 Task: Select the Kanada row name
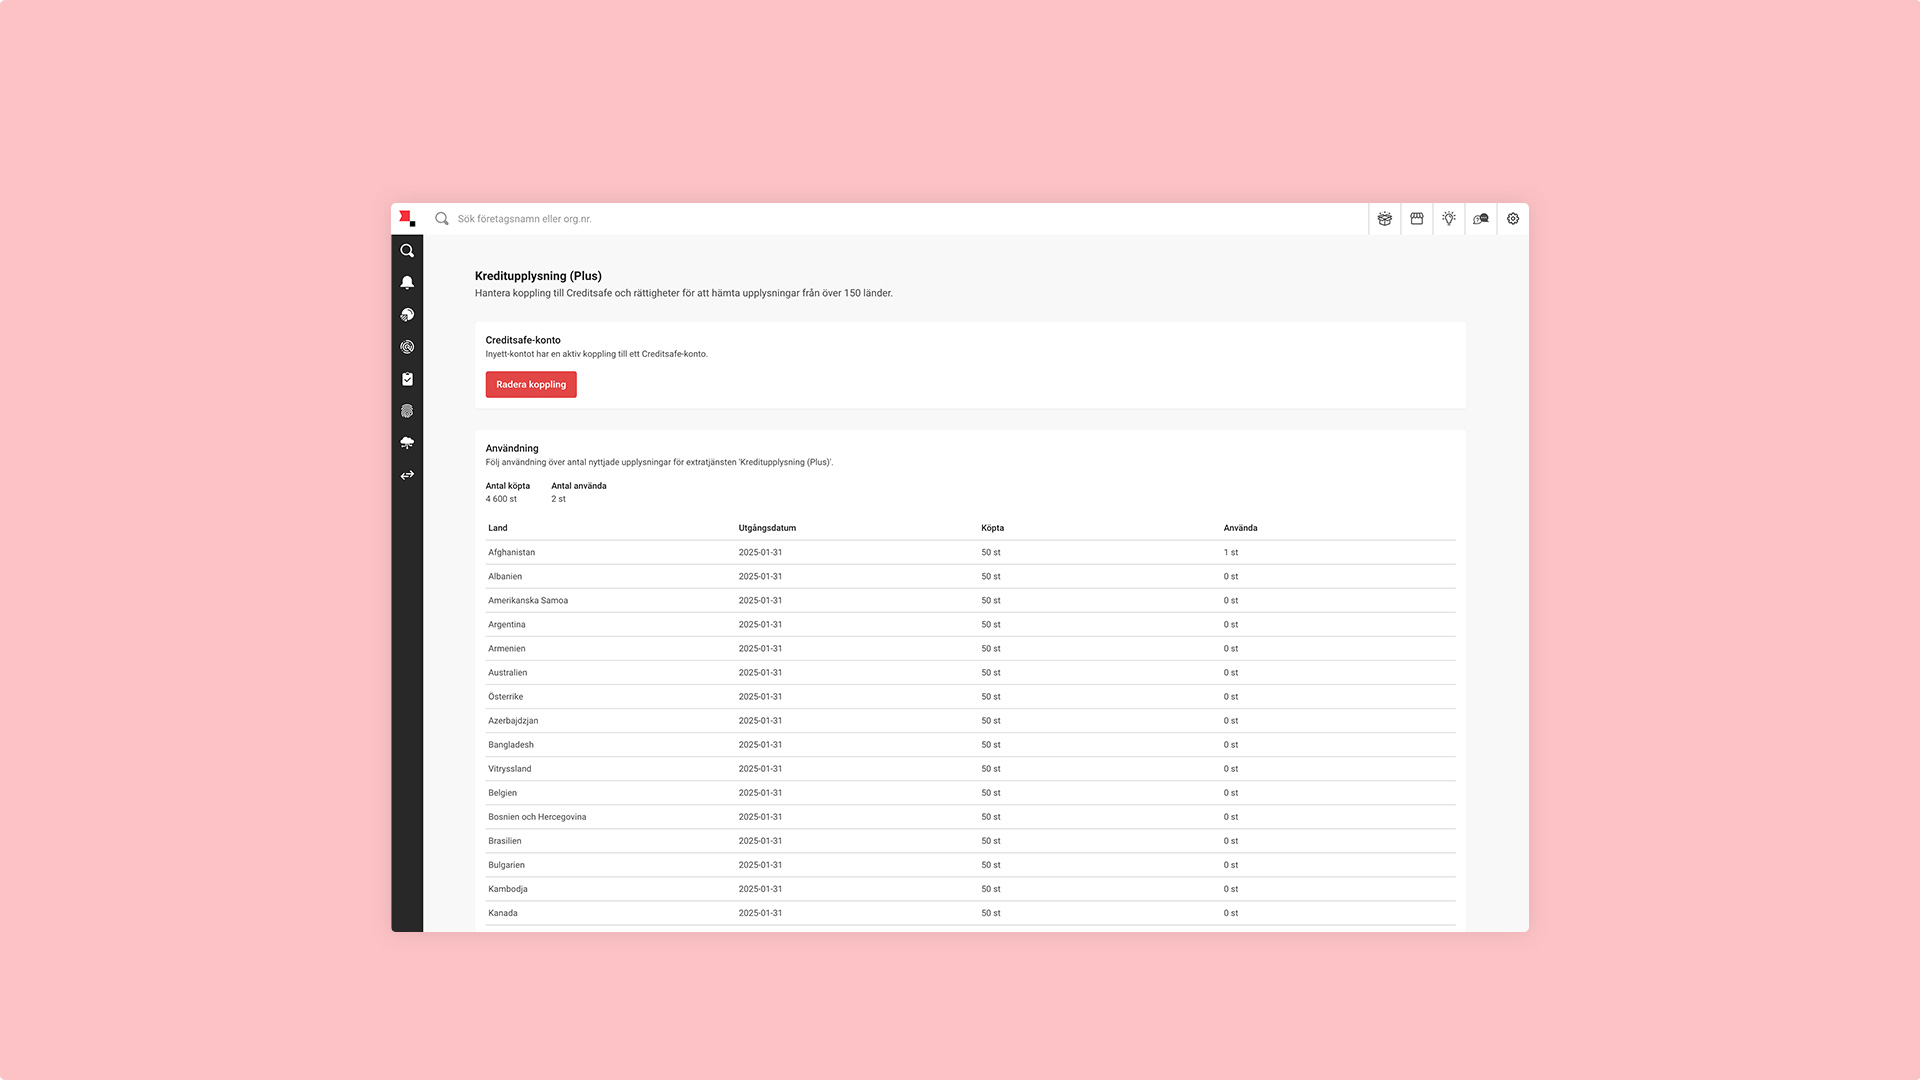click(502, 913)
